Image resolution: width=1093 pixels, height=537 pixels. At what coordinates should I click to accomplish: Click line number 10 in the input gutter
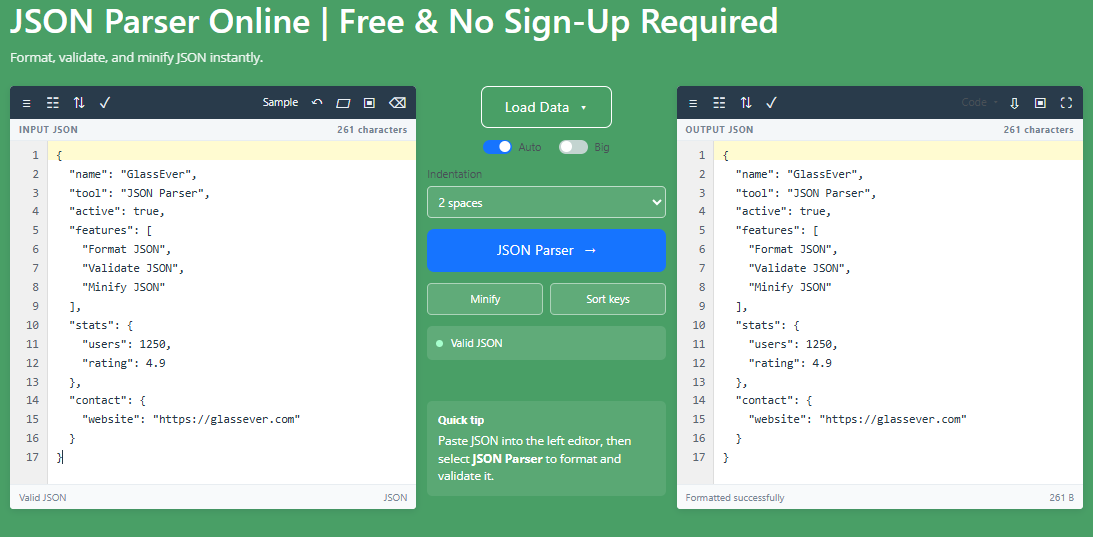tap(32, 326)
